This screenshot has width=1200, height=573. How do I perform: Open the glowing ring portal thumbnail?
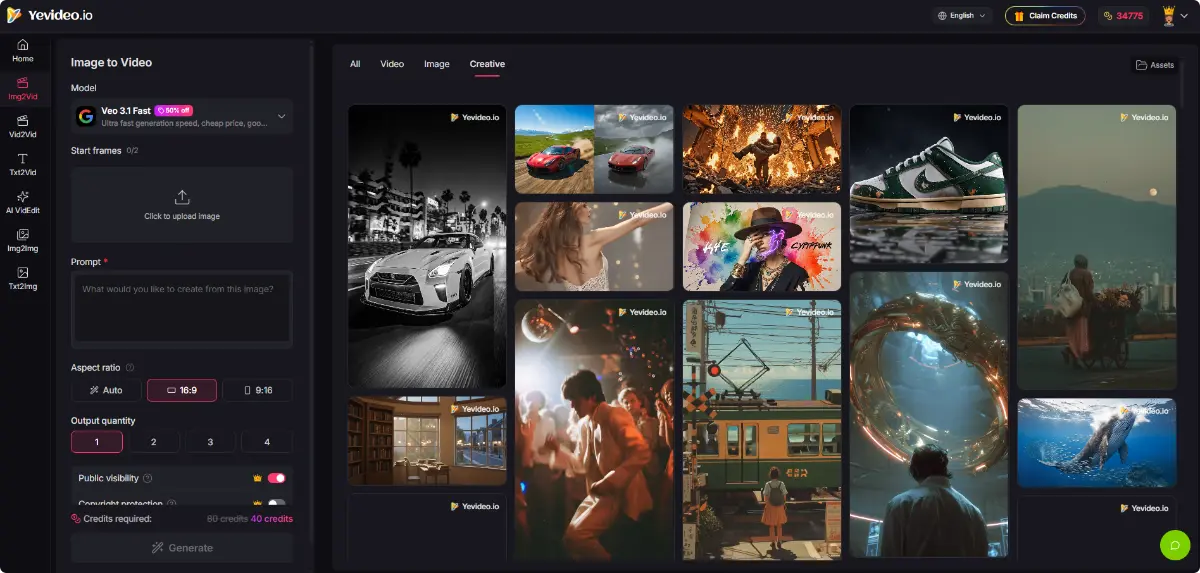929,414
